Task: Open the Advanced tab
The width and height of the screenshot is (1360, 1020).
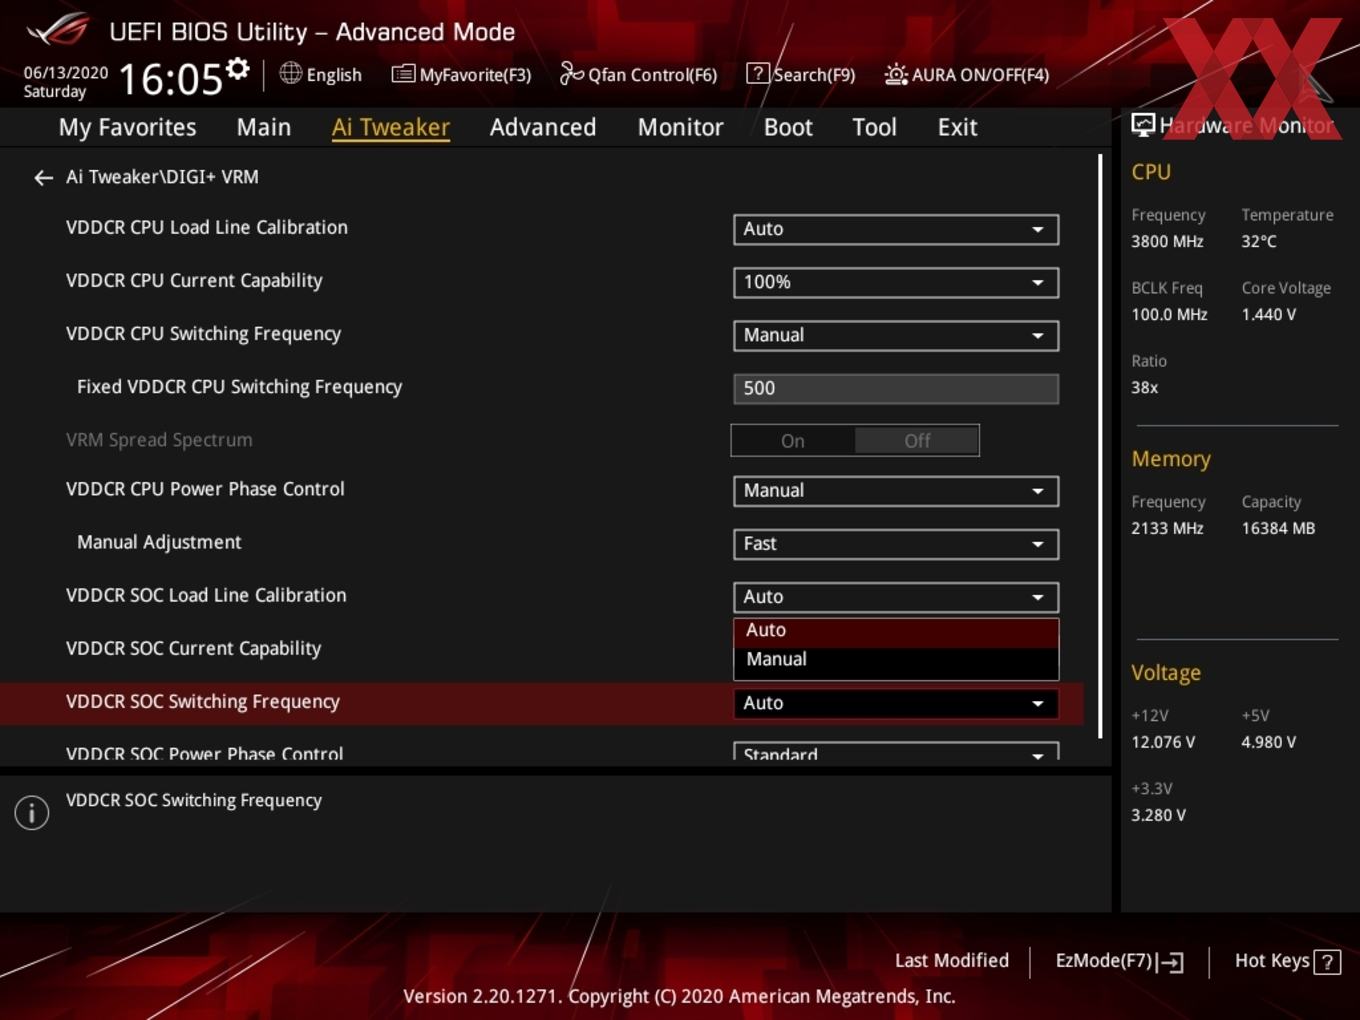Action: [543, 127]
